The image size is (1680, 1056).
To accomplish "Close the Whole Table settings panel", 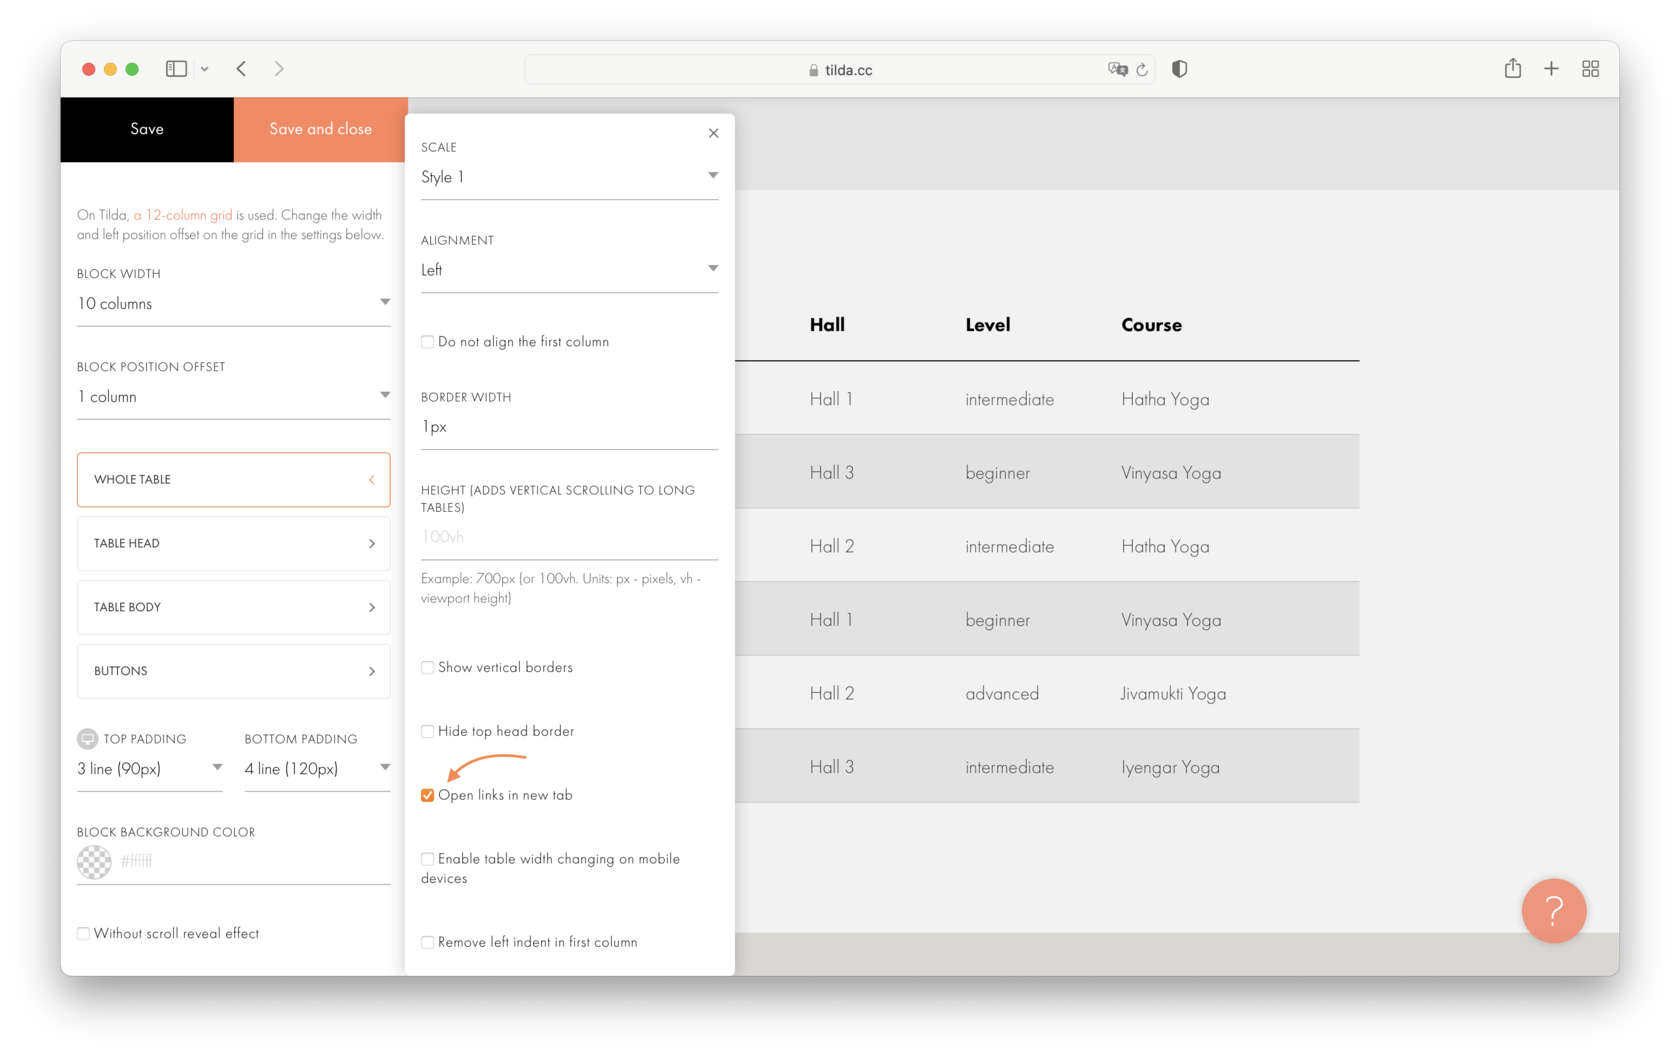I will 713,133.
